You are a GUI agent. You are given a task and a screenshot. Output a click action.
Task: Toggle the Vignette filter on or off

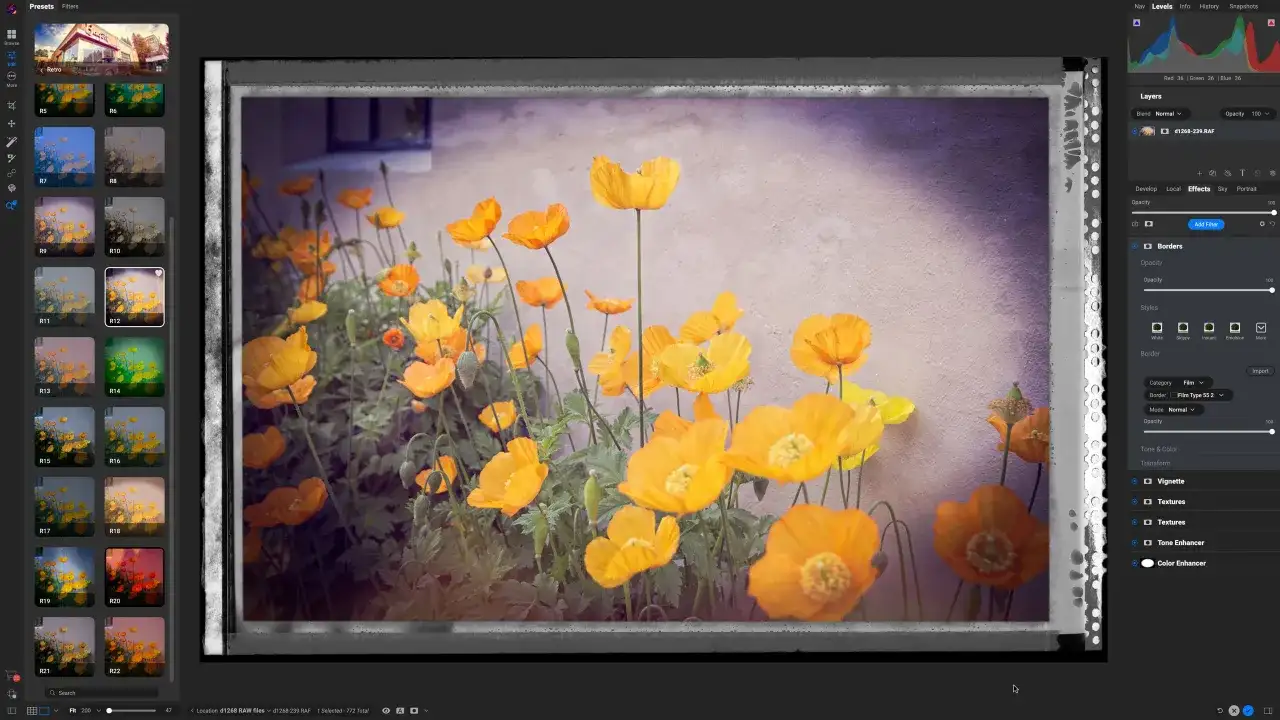point(1147,481)
